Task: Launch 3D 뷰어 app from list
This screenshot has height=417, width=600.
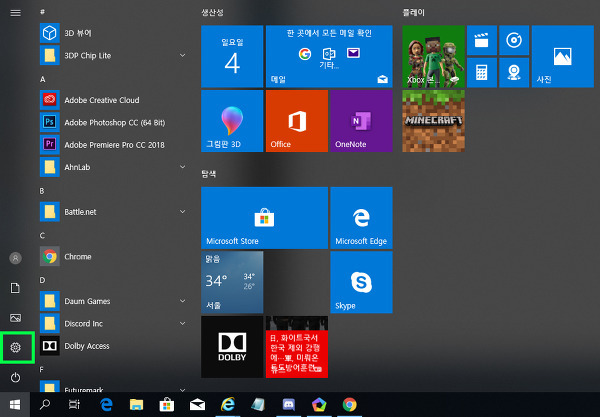Action: tap(112, 33)
